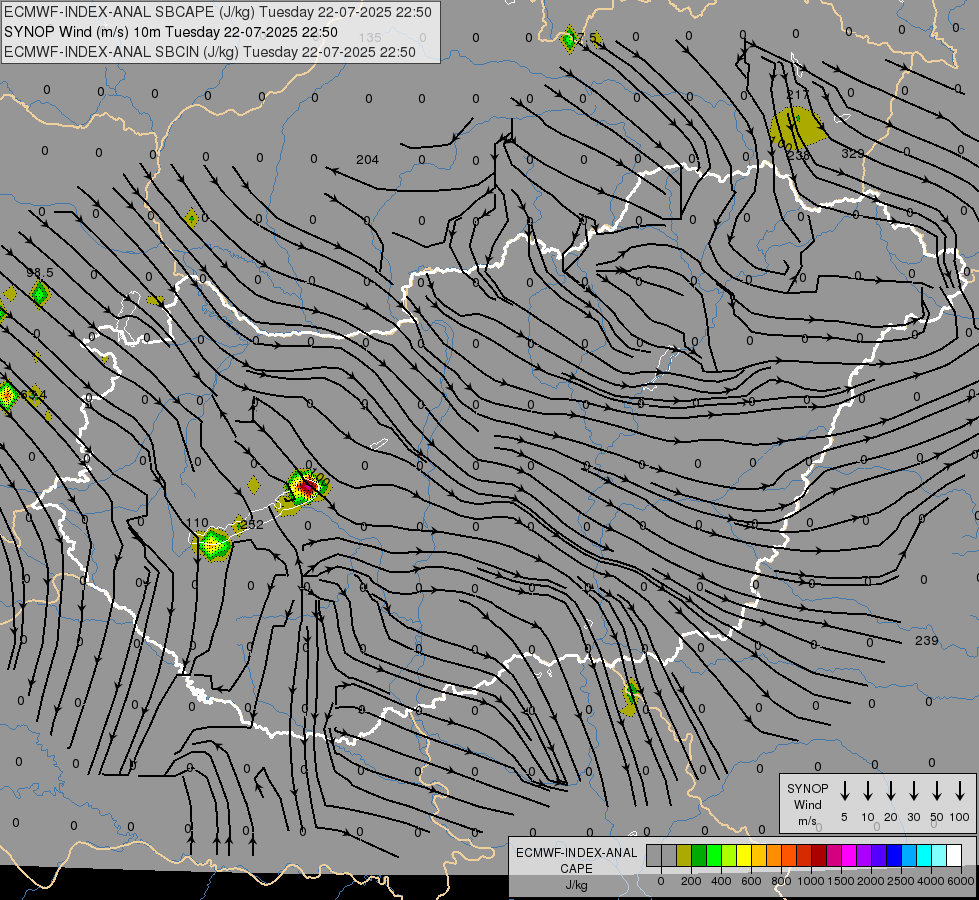Select the dark green swatch in CAPE legend

(x=699, y=855)
